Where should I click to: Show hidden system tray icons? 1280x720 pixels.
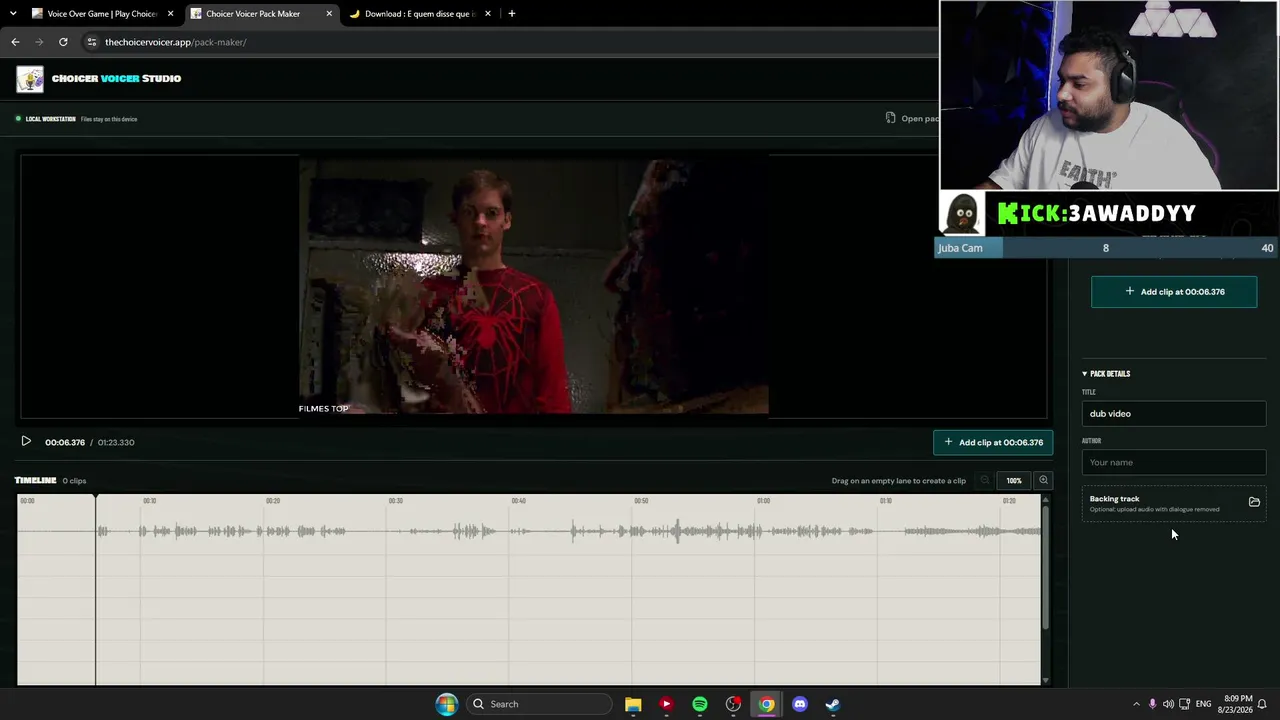(x=1136, y=704)
